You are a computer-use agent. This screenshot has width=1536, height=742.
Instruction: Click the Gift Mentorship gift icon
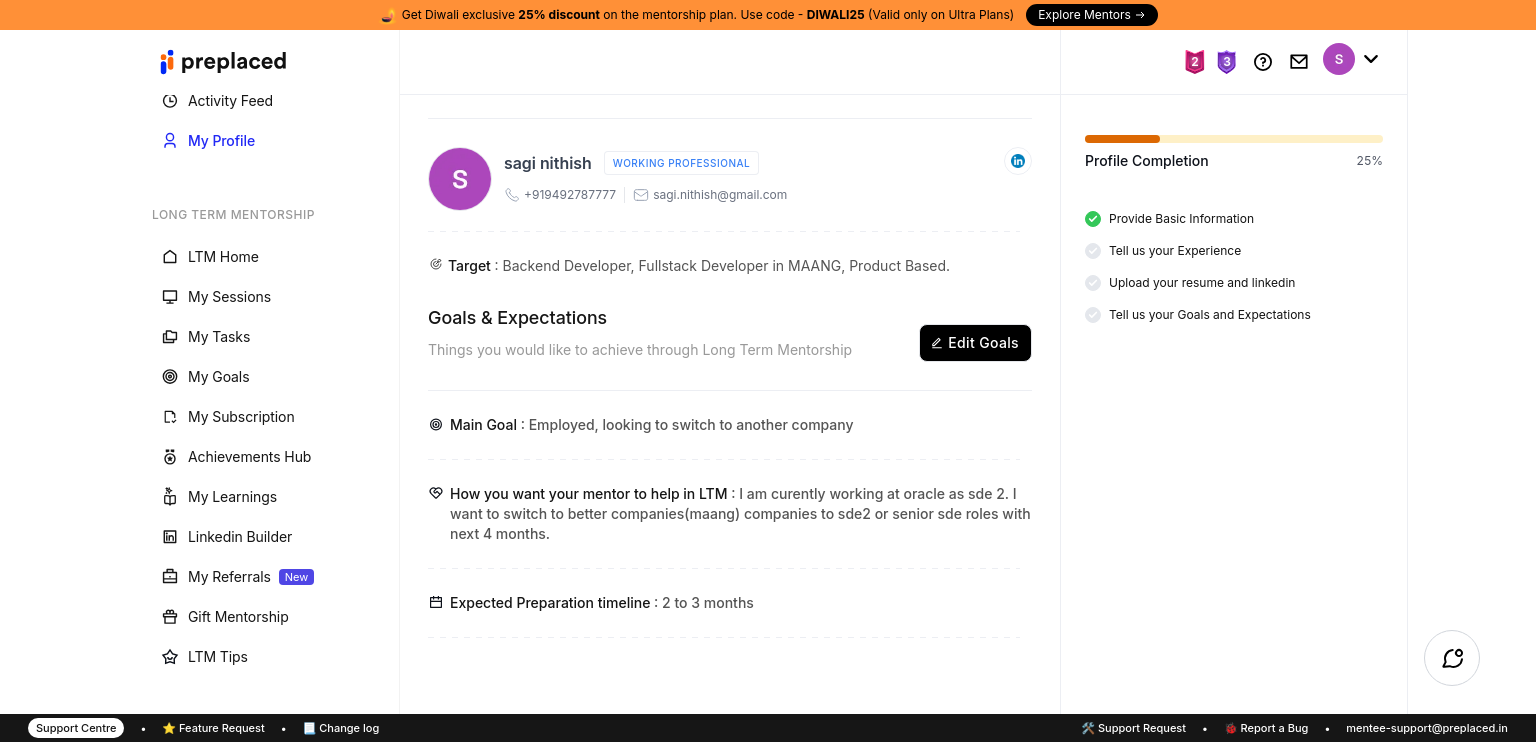(x=170, y=617)
